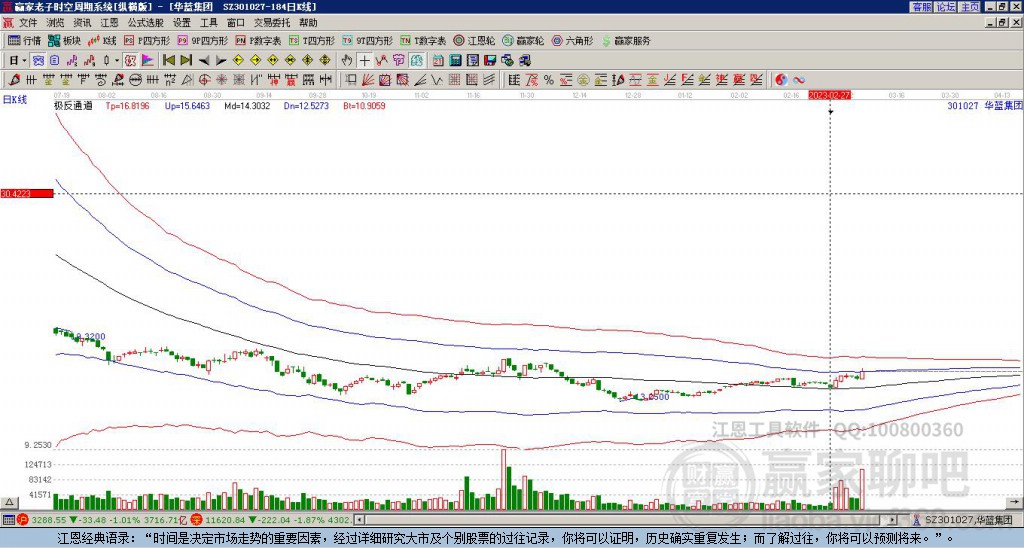Open the P四方形 tool
The height and width of the screenshot is (548, 1024).
[147, 40]
